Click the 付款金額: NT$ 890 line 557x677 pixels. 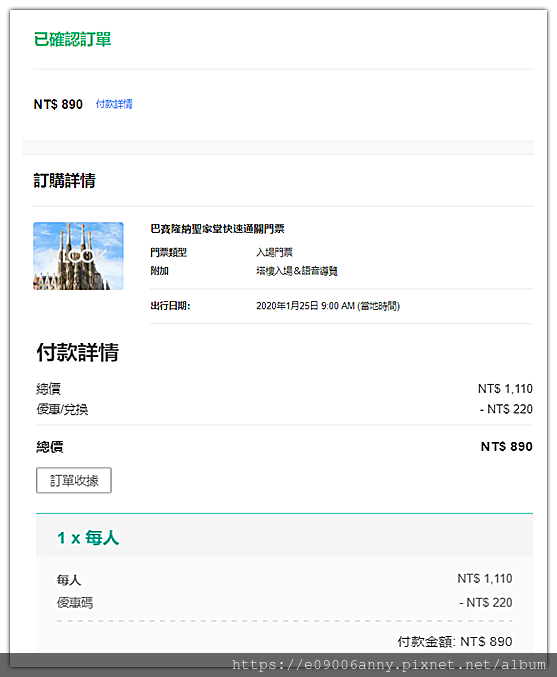[455, 642]
